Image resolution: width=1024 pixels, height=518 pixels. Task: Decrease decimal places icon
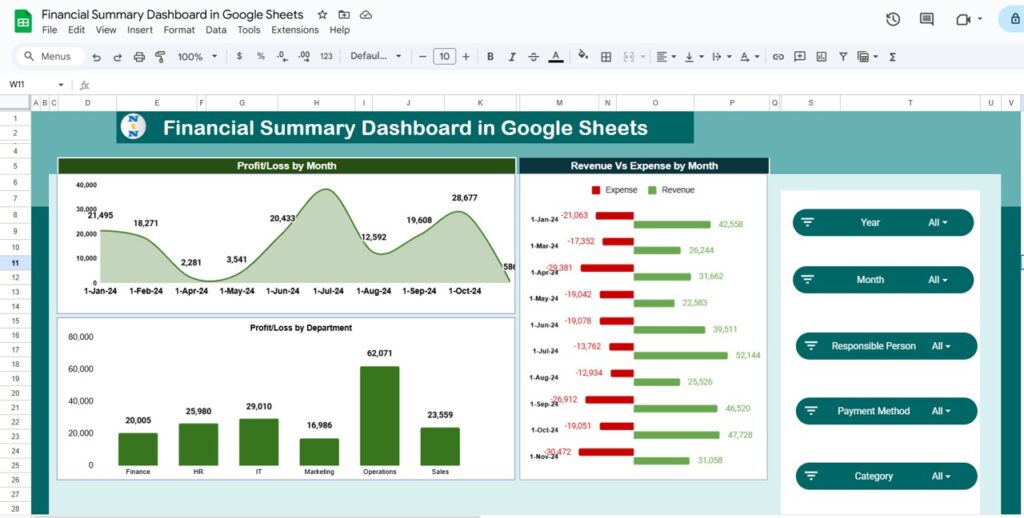(282, 56)
